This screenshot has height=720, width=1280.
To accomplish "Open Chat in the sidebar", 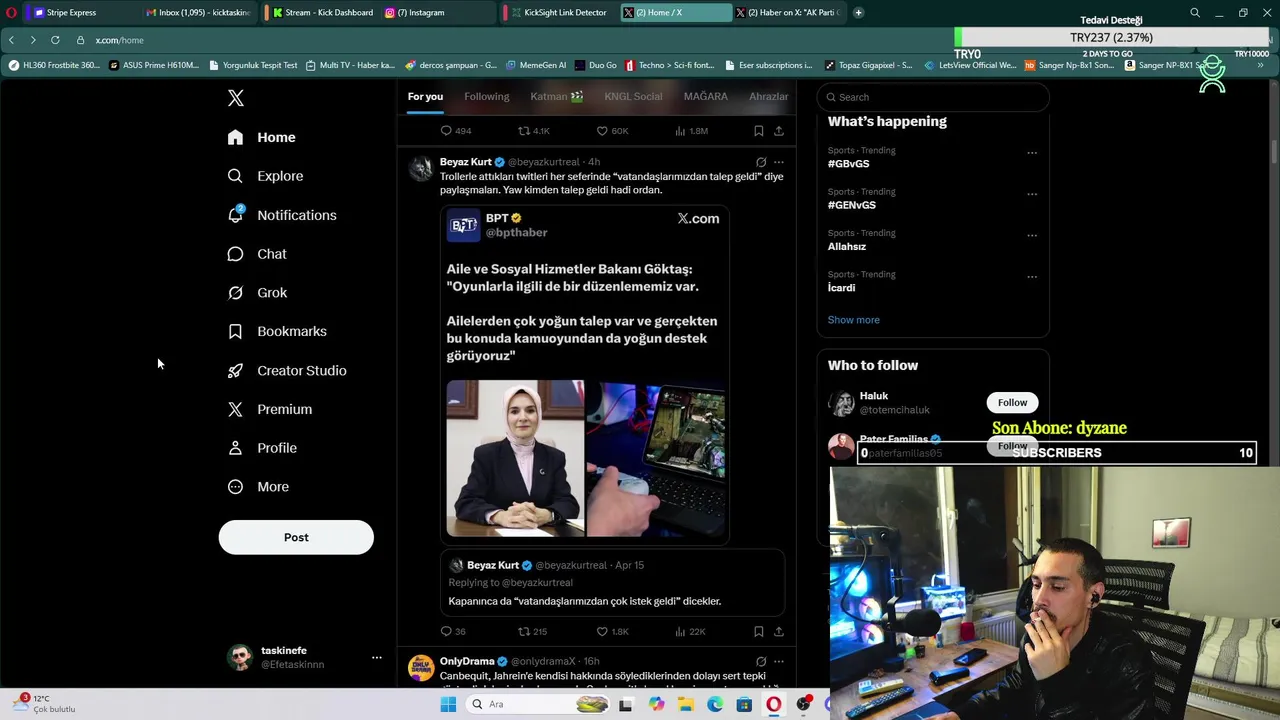I will [x=257, y=254].
